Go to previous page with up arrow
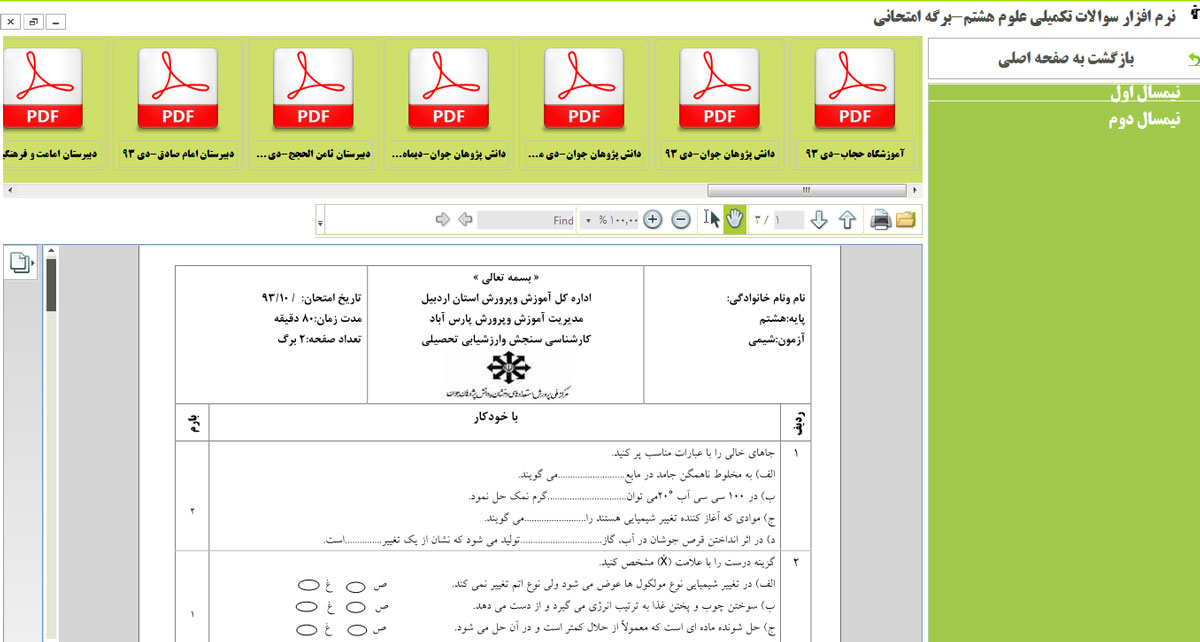The width and height of the screenshot is (1200, 642). (847, 220)
